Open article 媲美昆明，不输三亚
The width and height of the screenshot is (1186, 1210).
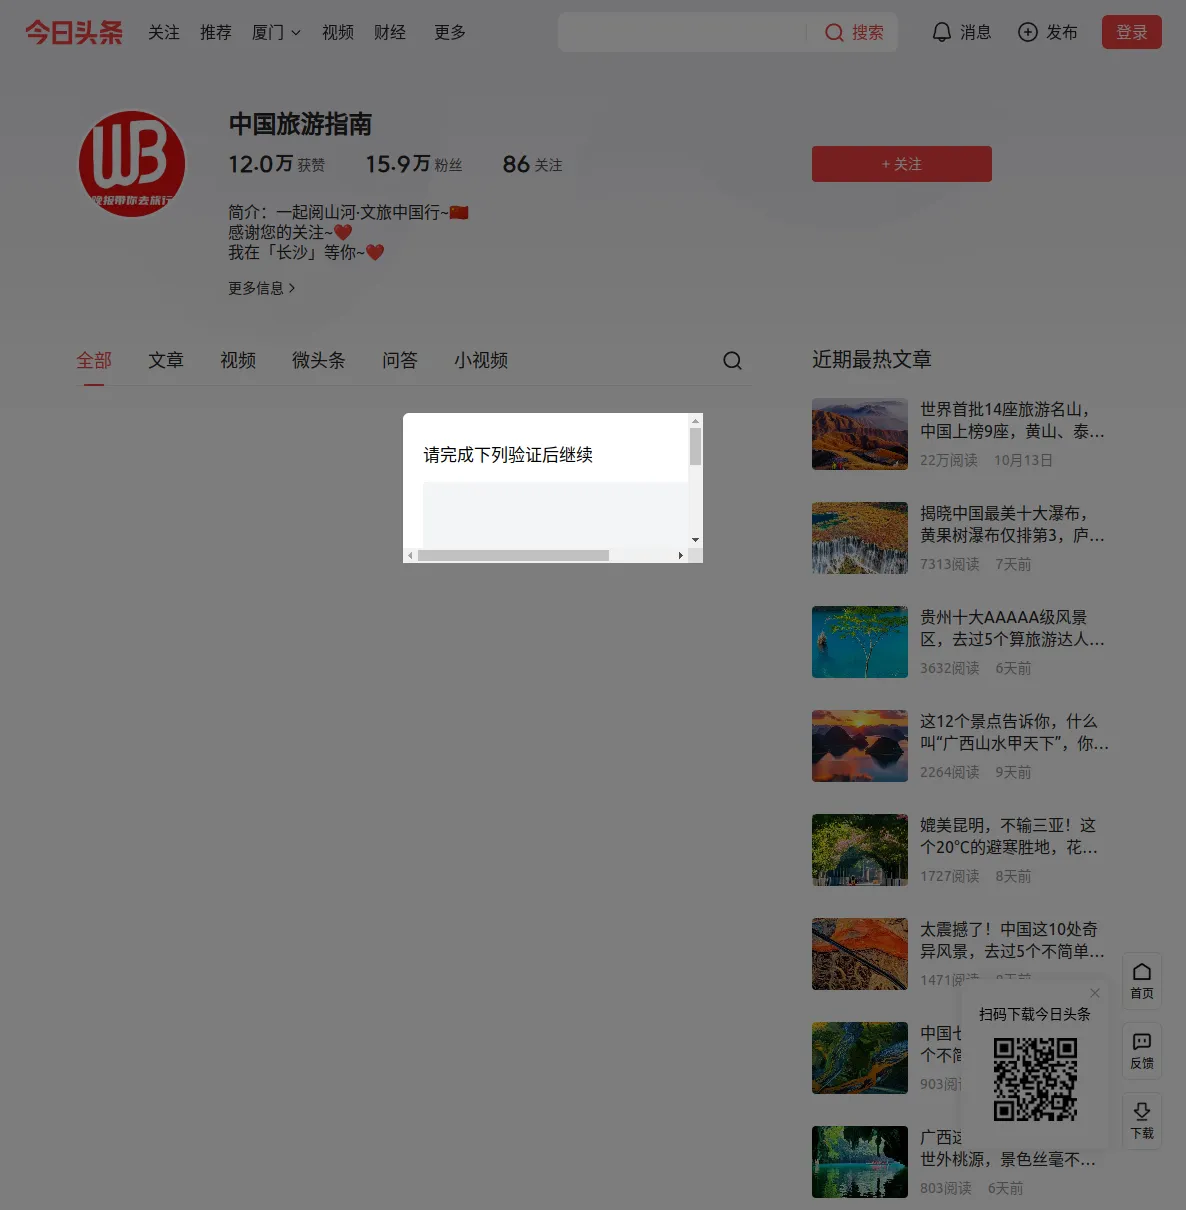point(1009,837)
